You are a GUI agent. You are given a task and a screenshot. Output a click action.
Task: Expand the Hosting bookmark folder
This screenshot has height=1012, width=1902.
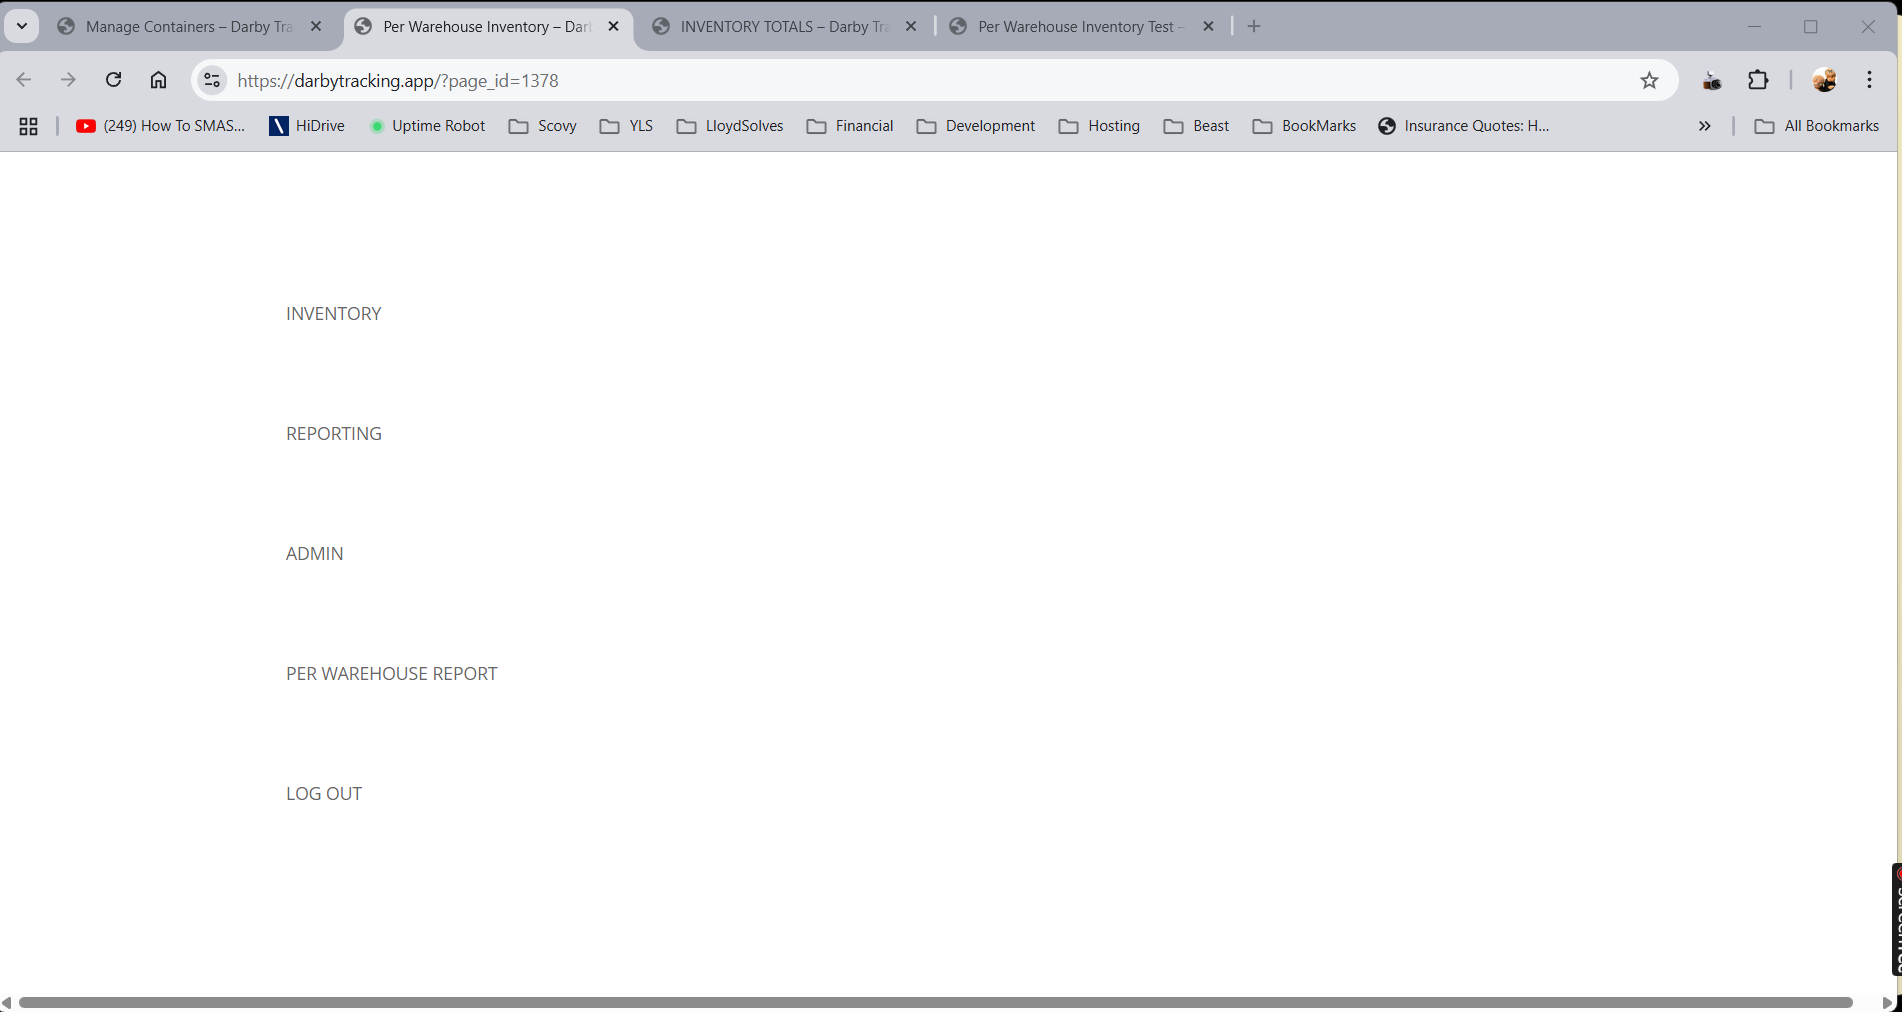pyautogui.click(x=1099, y=126)
